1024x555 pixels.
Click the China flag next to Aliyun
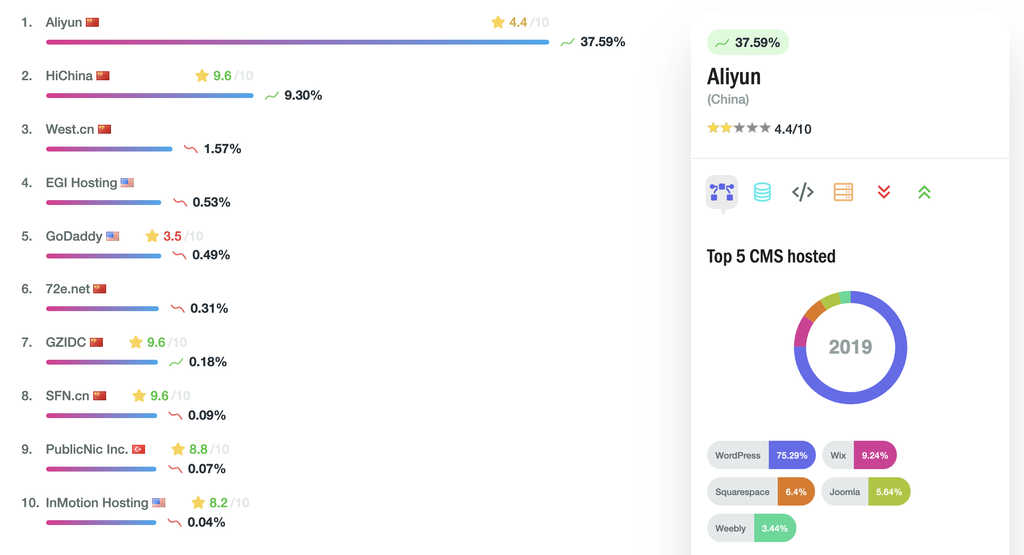click(x=93, y=22)
